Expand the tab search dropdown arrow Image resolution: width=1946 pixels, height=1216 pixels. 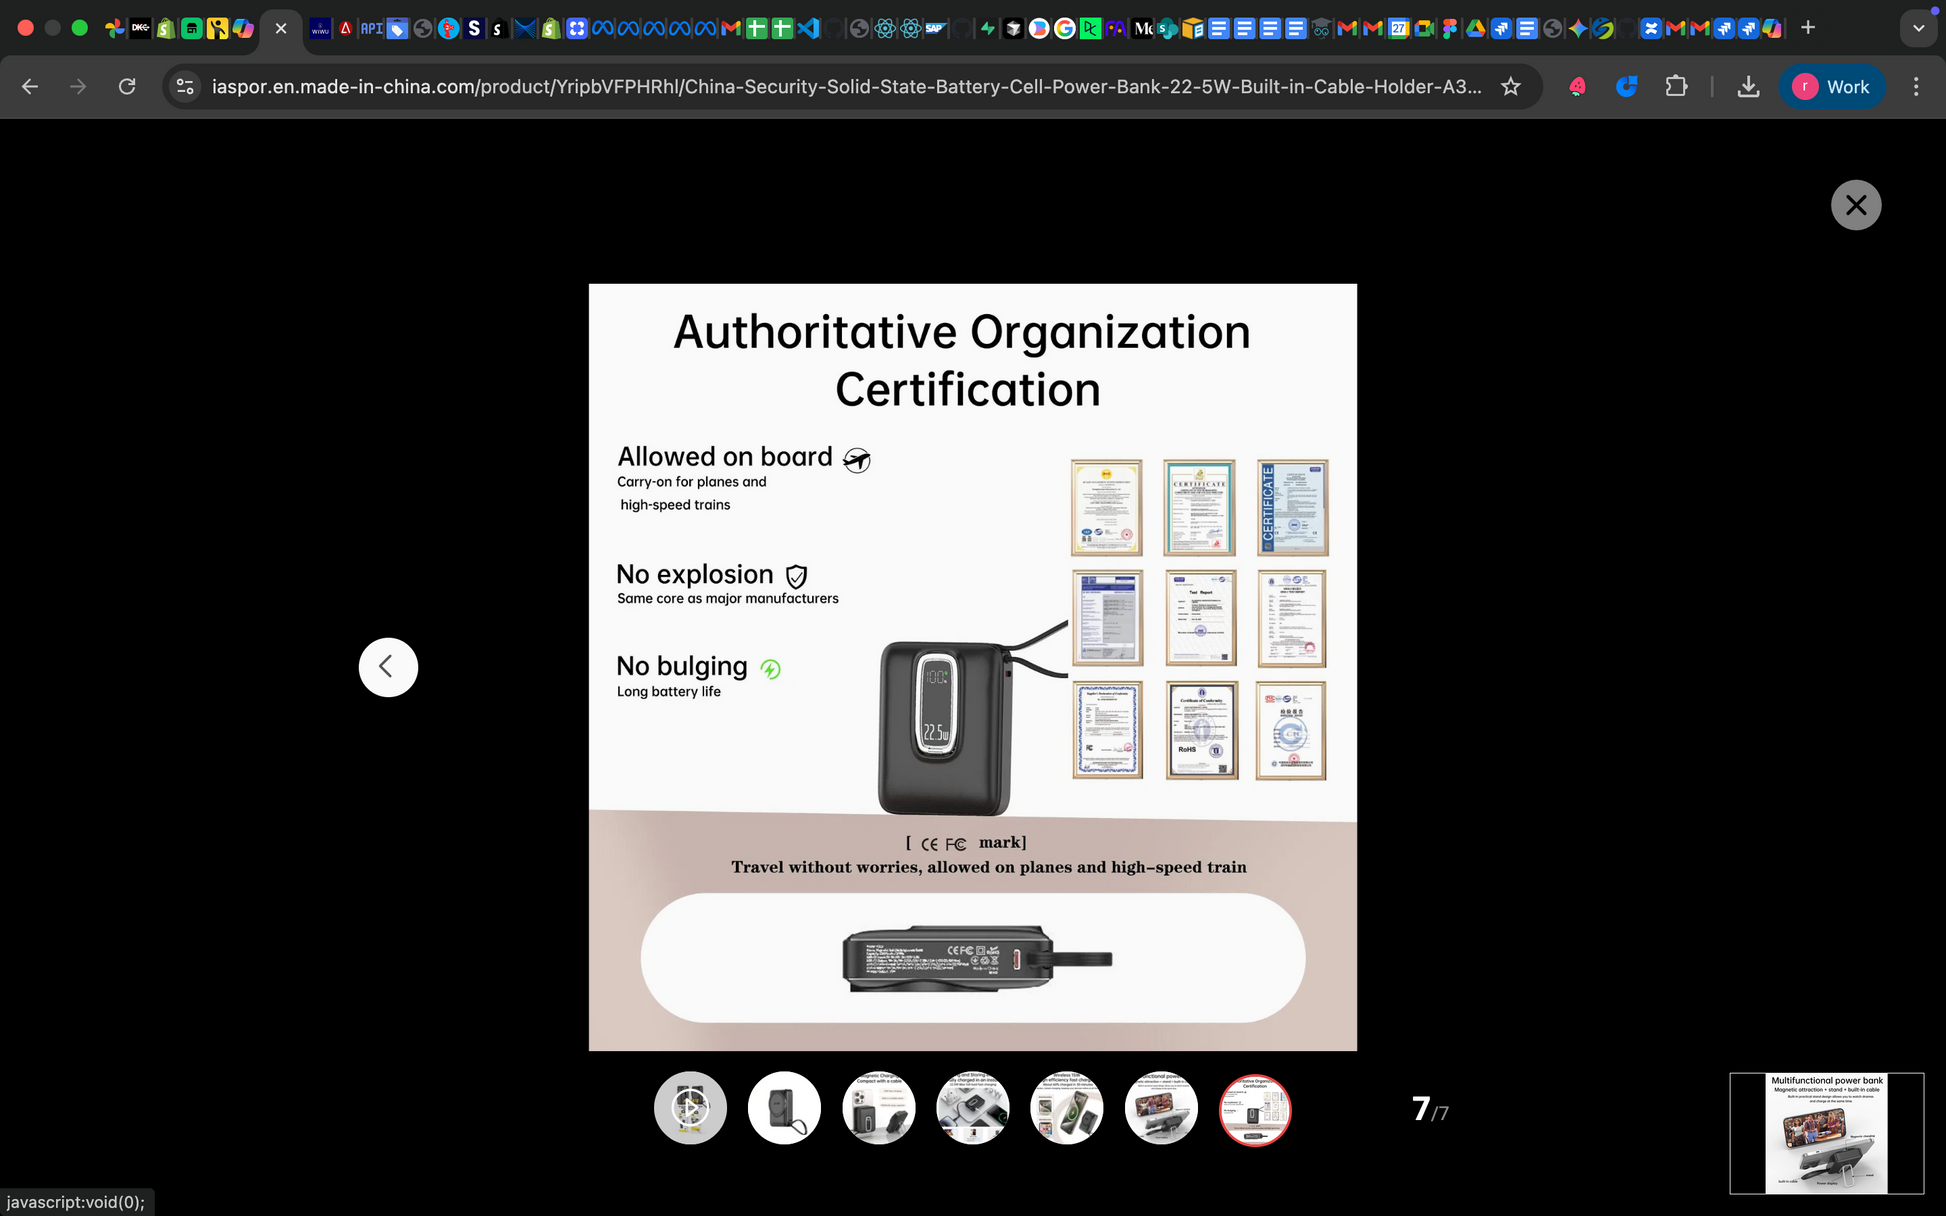[x=1918, y=28]
